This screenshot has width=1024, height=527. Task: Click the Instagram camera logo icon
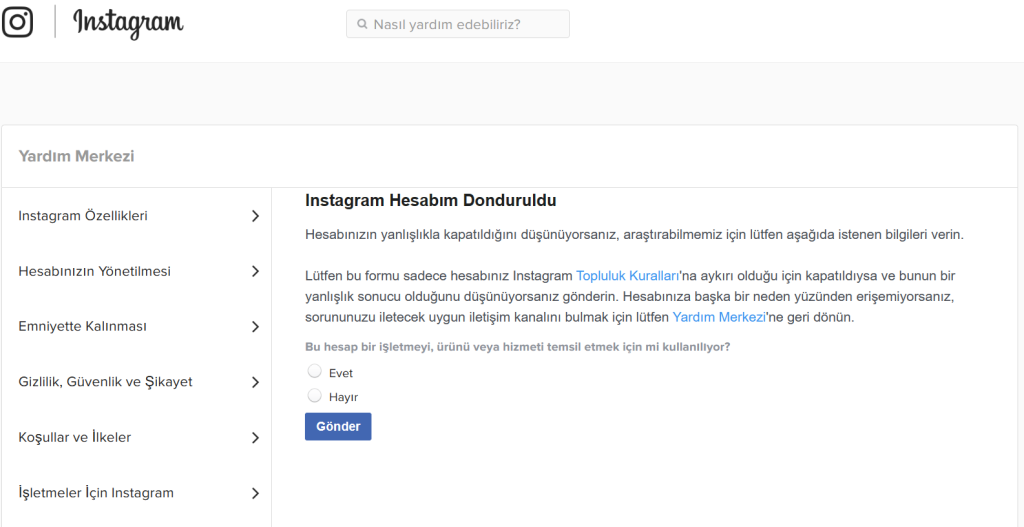click(17, 22)
